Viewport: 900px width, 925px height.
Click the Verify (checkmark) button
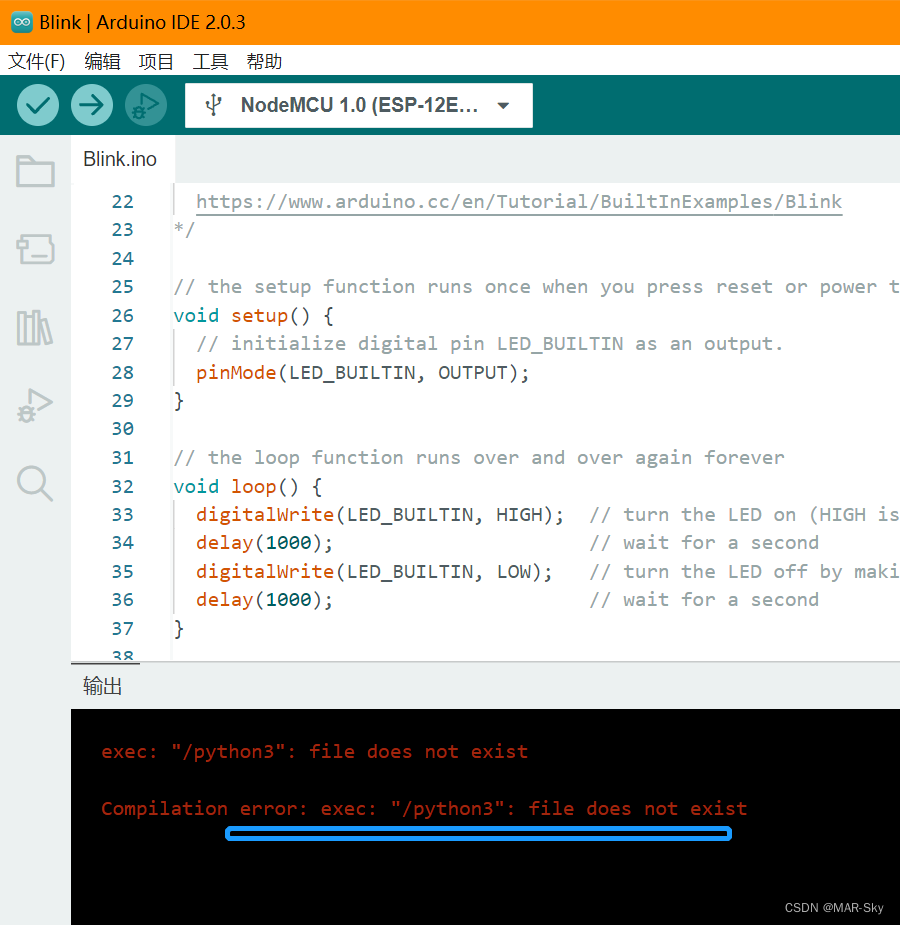tap(38, 105)
